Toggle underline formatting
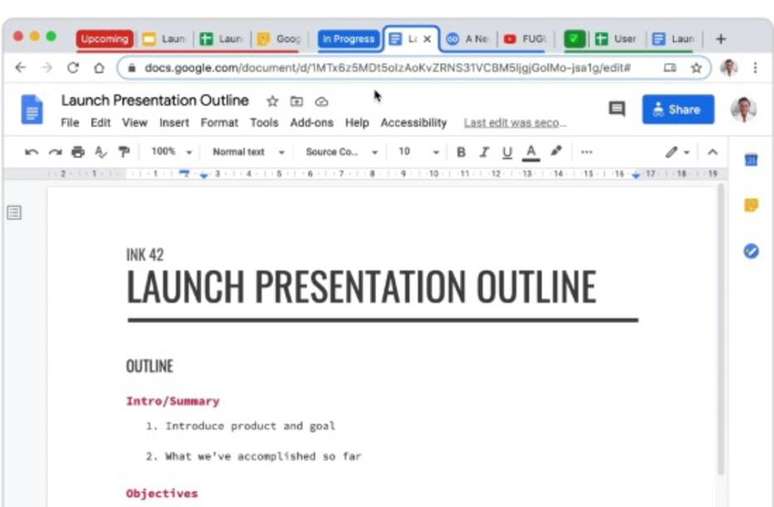774x507 pixels. click(507, 152)
